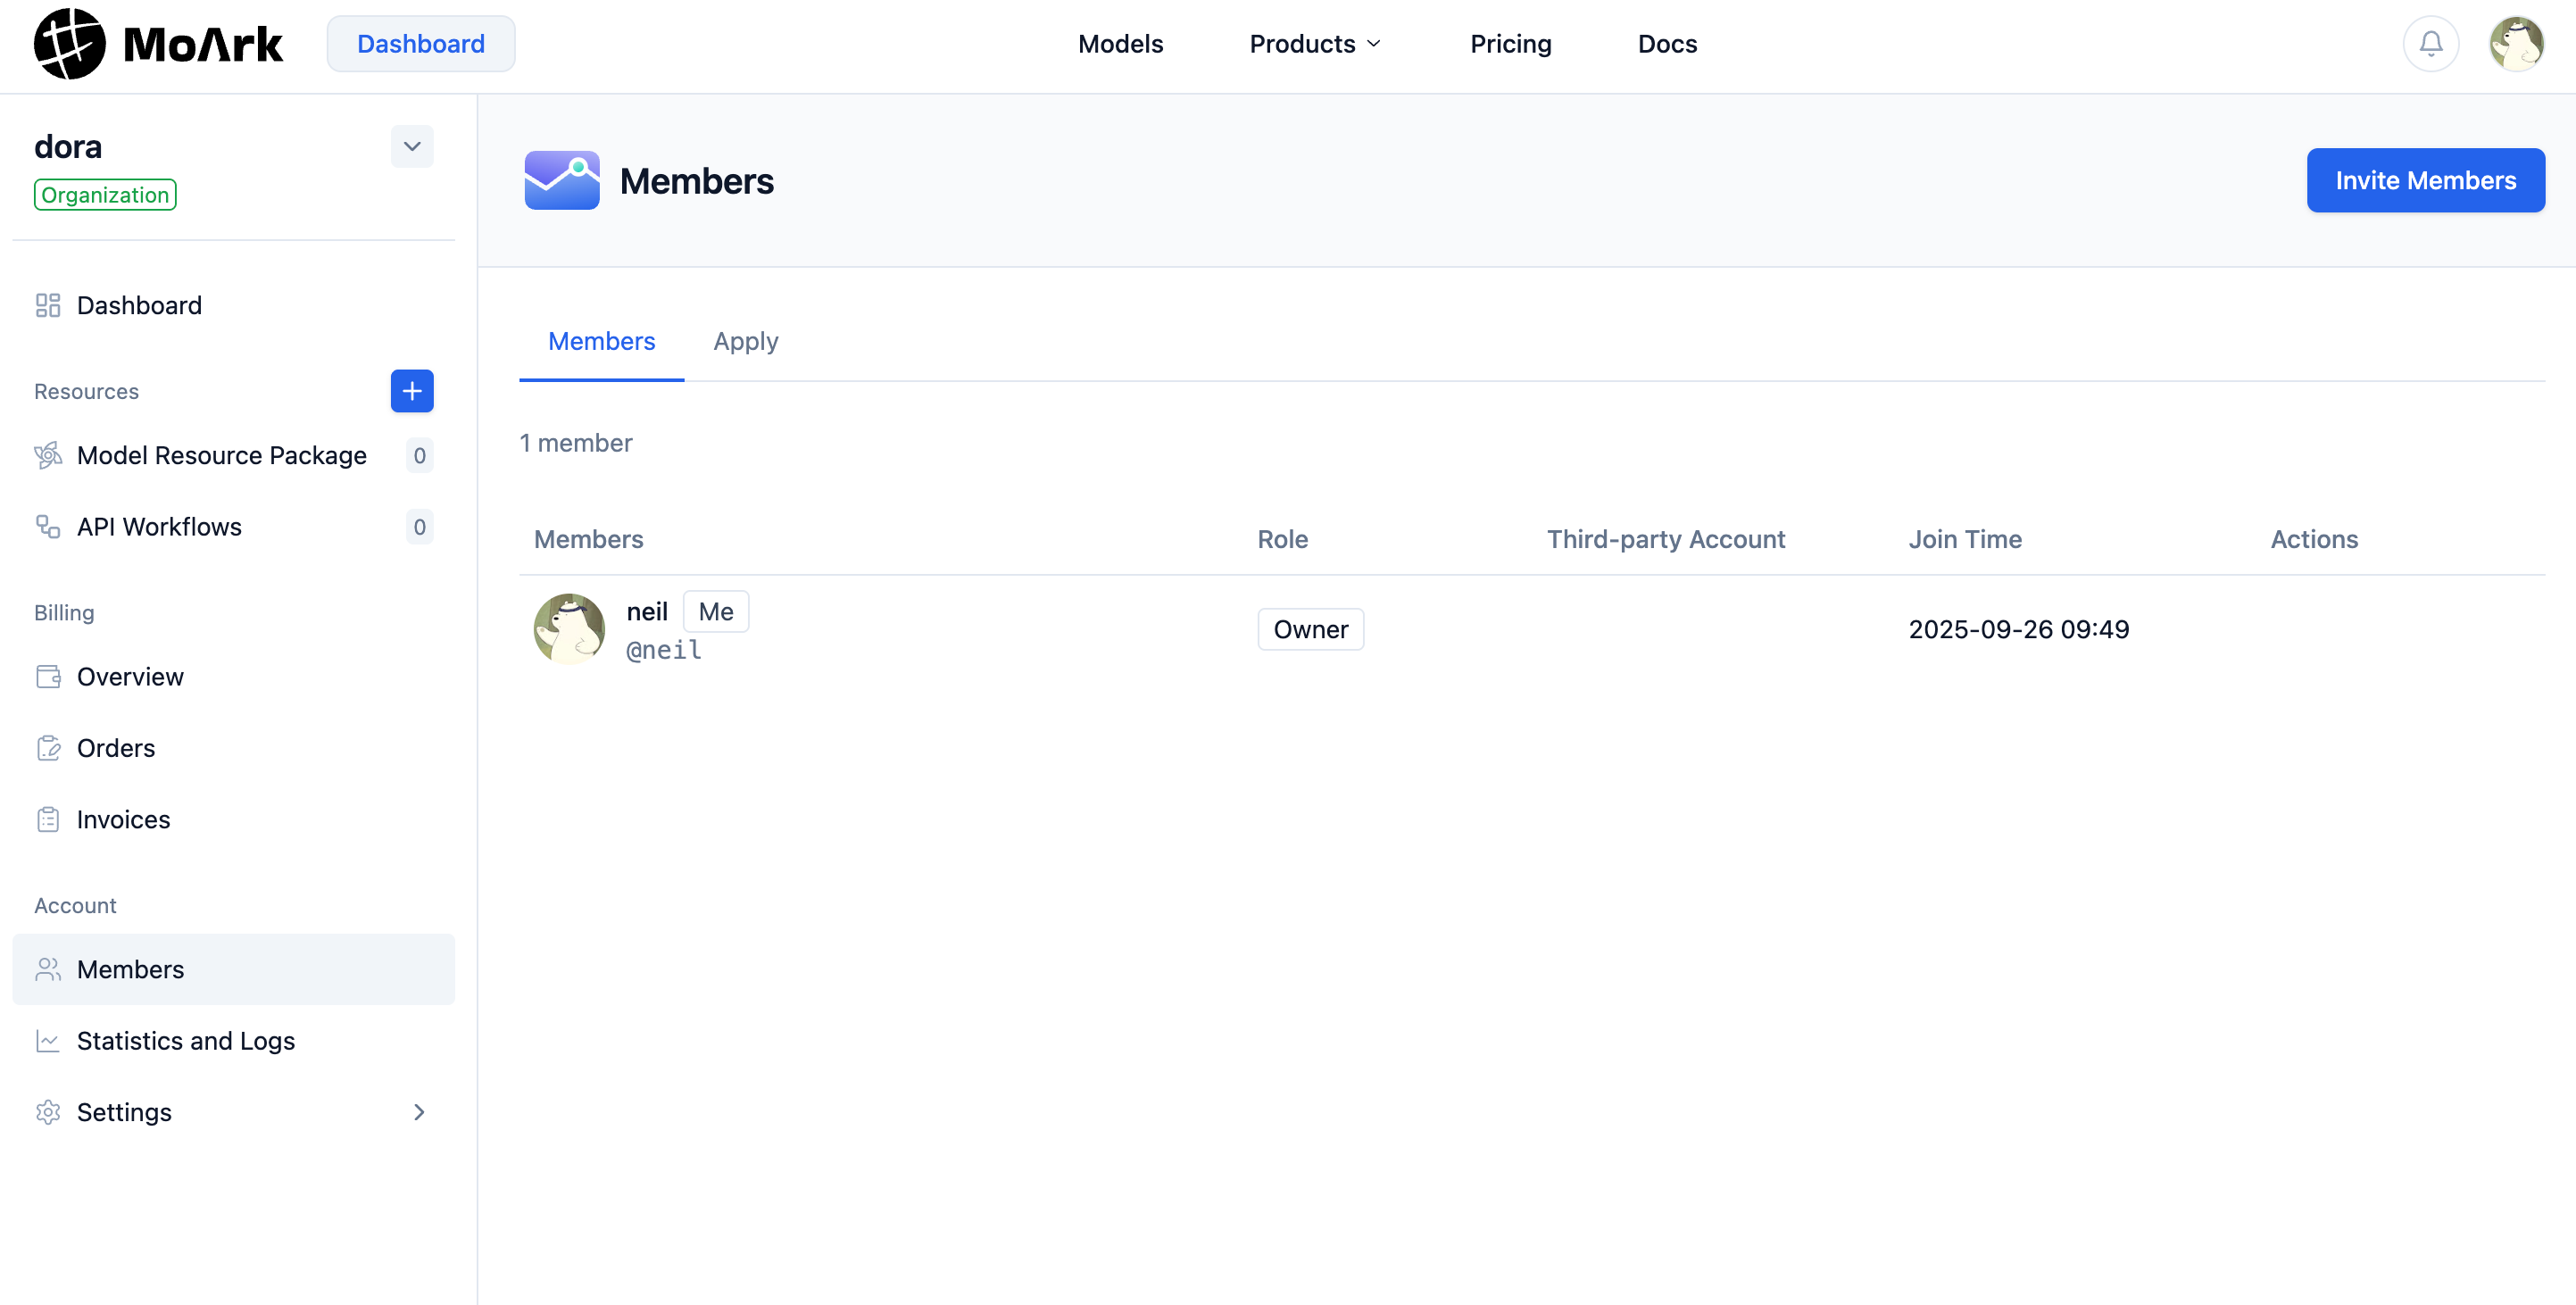2576x1305 pixels.
Task: Open the Products dropdown in the top nav
Action: click(x=1314, y=44)
